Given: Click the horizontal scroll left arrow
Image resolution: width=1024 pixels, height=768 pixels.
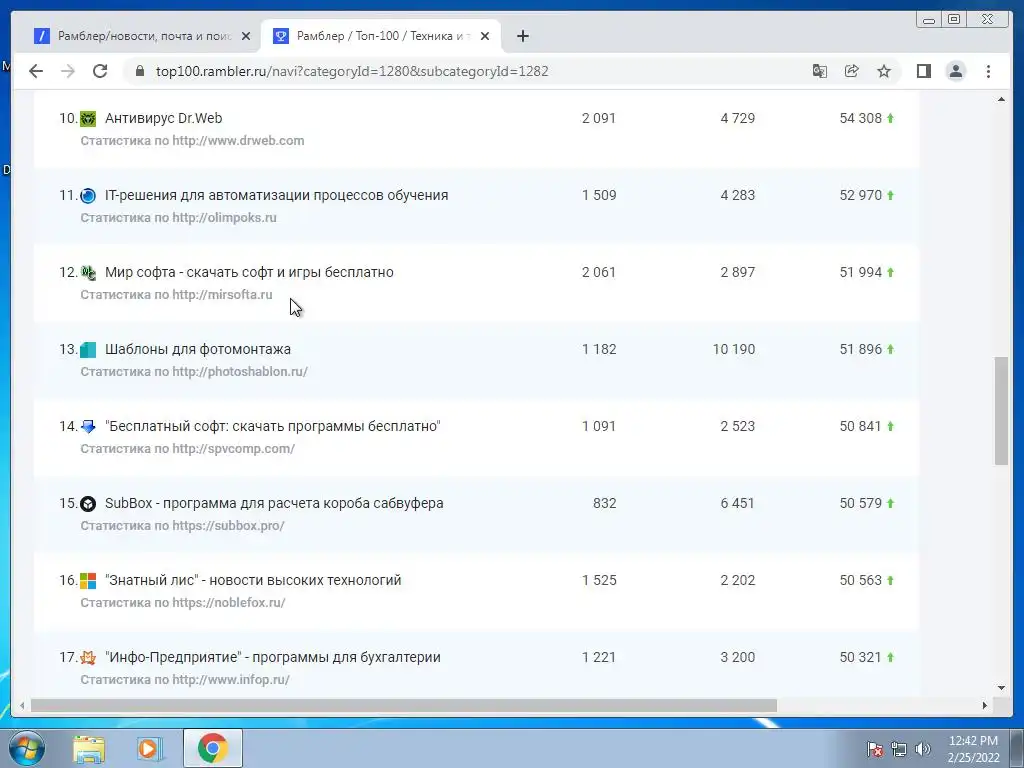Looking at the screenshot, I should tap(22, 705).
